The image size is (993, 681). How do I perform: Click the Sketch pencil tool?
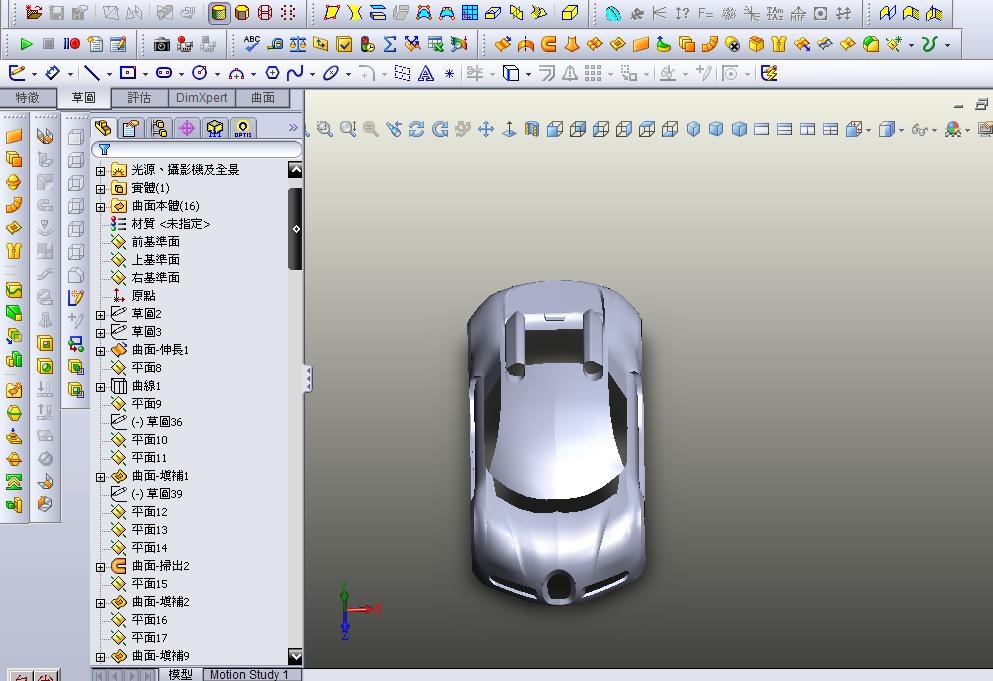coord(17,73)
